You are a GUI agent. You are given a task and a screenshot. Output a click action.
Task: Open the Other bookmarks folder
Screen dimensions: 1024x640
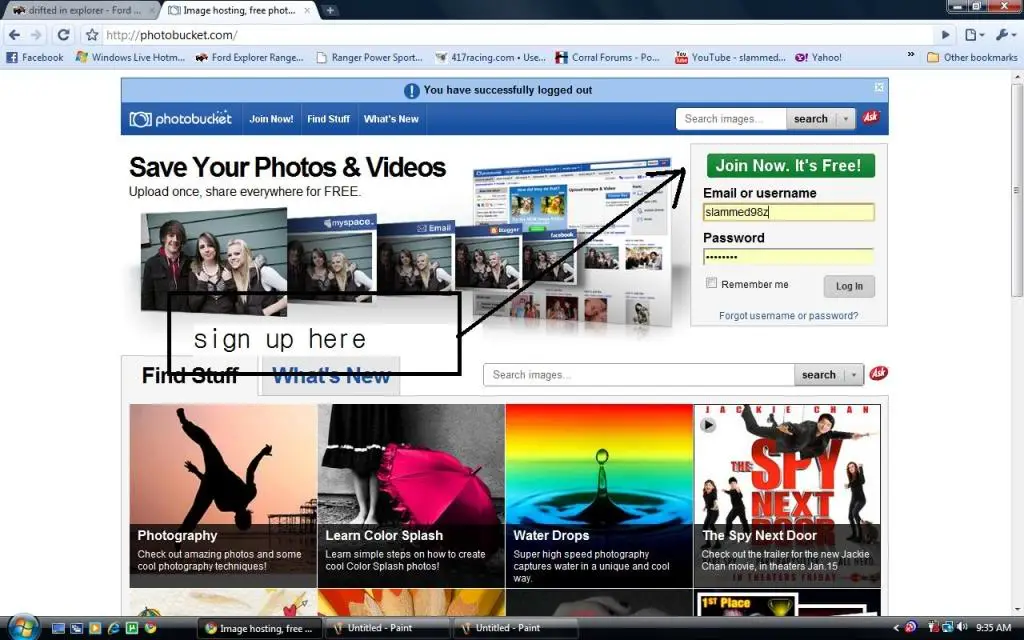pos(972,57)
